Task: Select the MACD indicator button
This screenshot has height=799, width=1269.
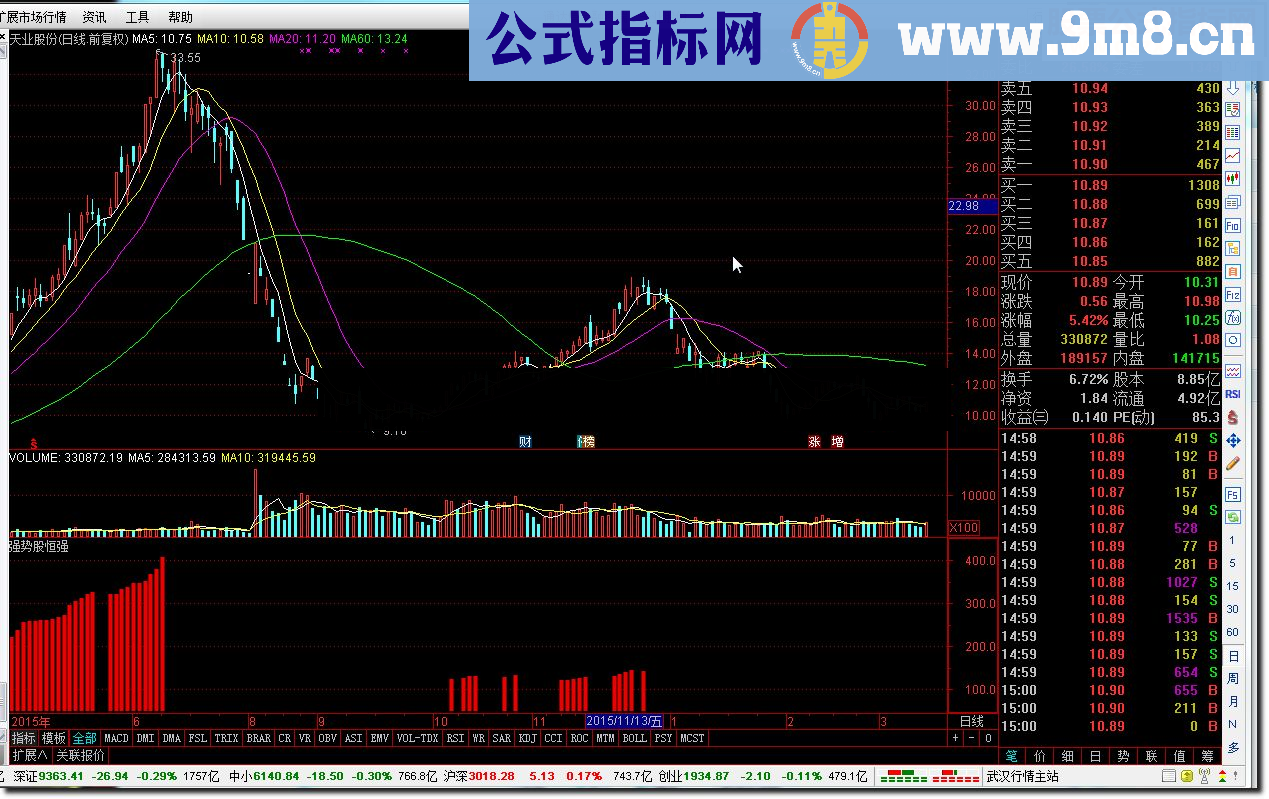Action: (x=118, y=738)
